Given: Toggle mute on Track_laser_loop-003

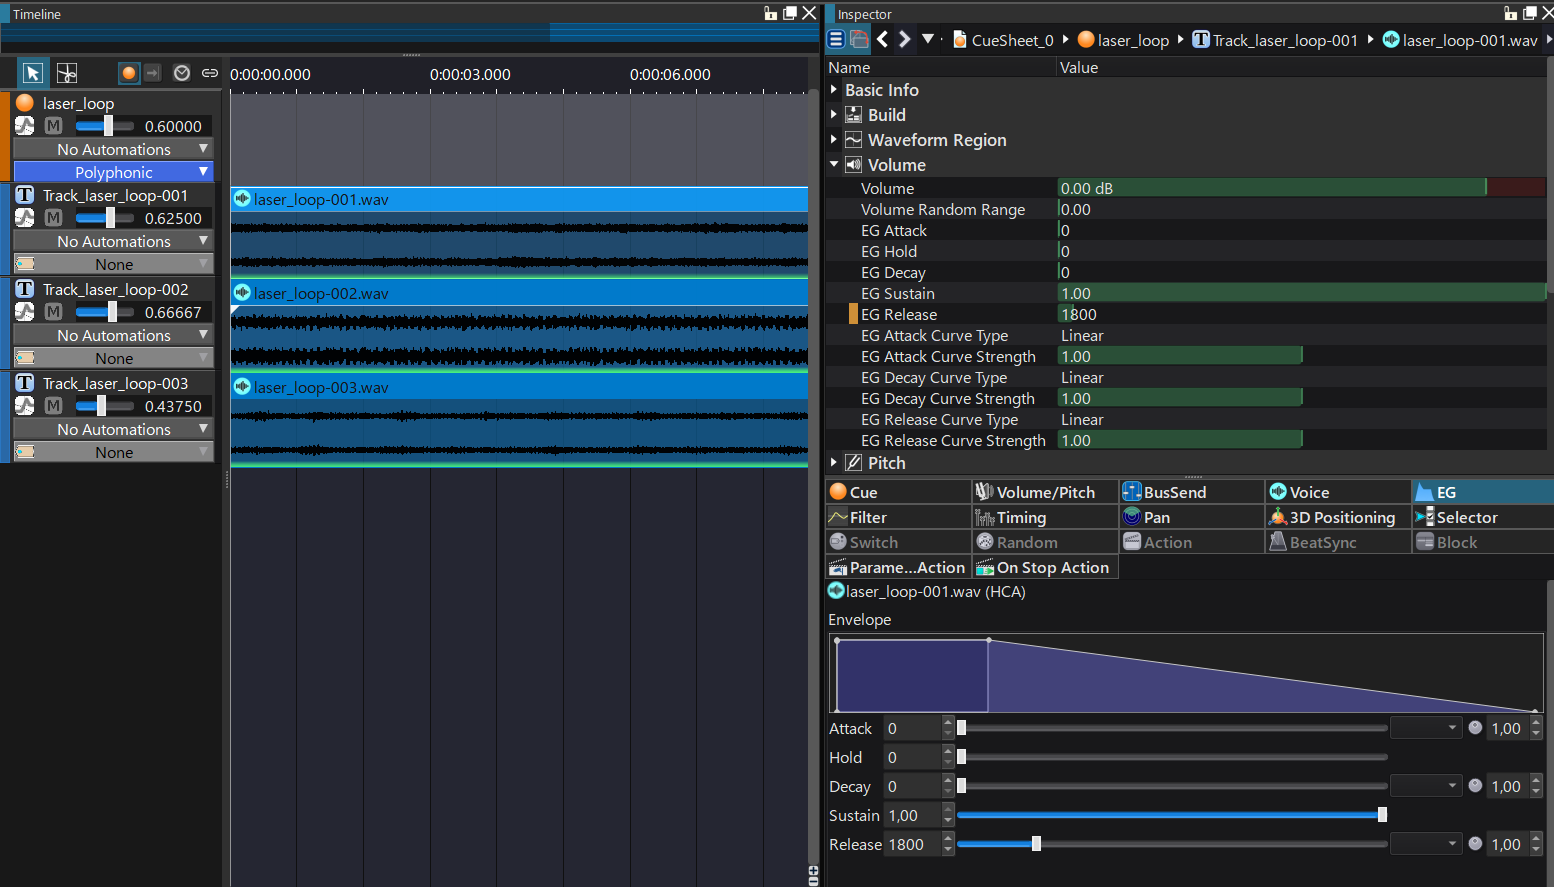Looking at the screenshot, I should coord(54,406).
